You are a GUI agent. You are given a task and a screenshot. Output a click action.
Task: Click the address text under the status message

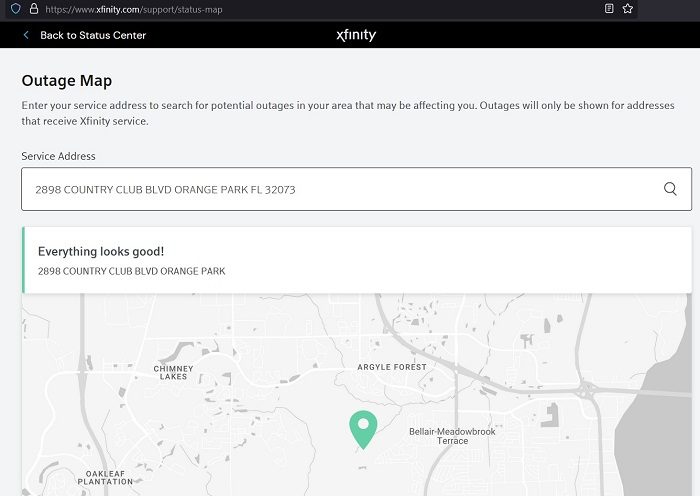click(131, 271)
